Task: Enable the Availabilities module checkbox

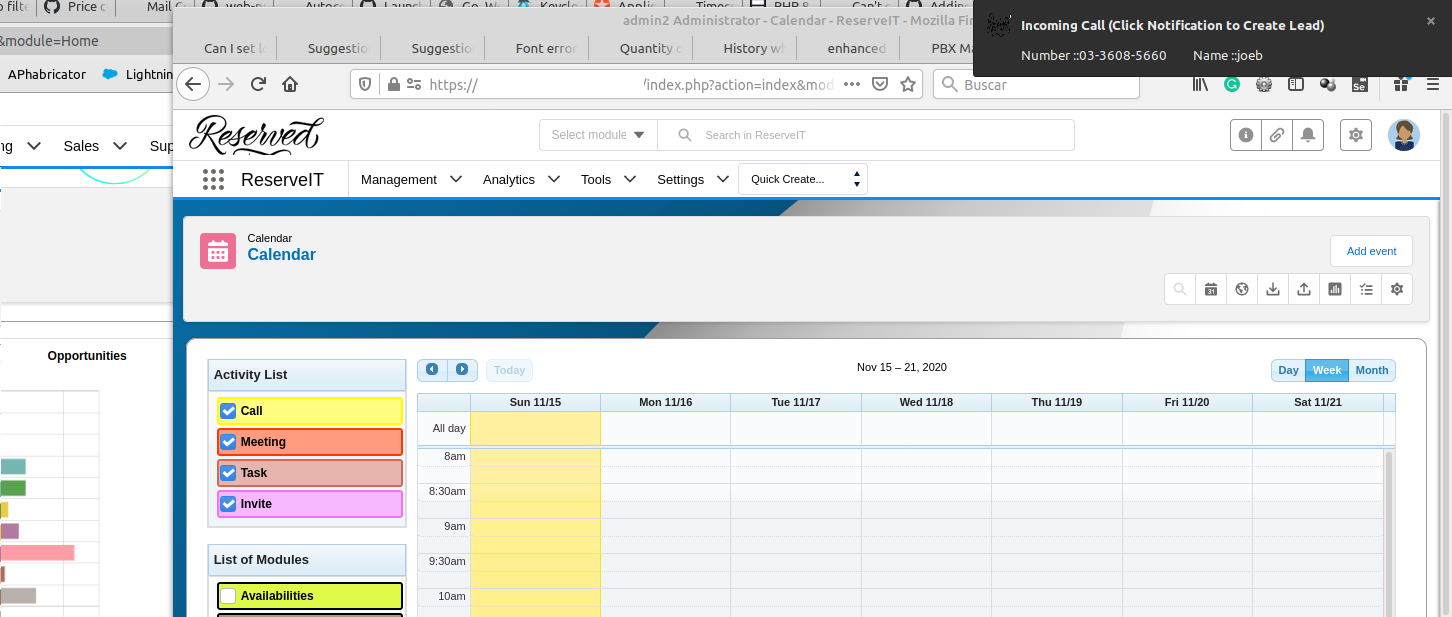Action: pyautogui.click(x=228, y=596)
